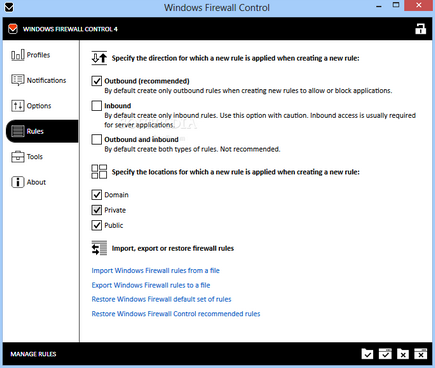This screenshot has width=435, height=368.
Task: Click the last X window icon in bottom bar
Action: click(421, 354)
